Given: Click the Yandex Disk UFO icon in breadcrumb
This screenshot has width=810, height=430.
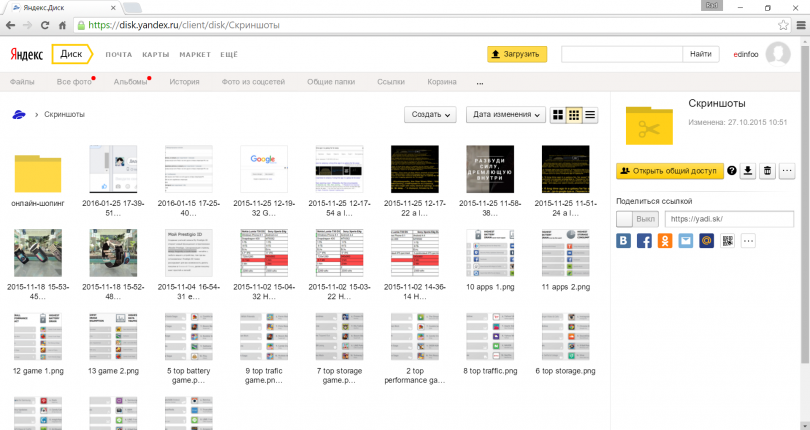Looking at the screenshot, I should pos(18,115).
